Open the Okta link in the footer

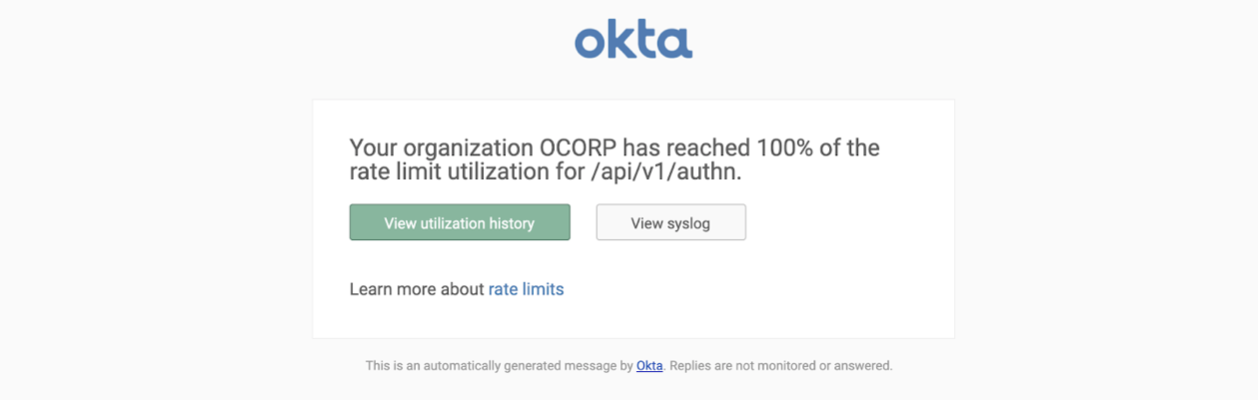point(649,366)
